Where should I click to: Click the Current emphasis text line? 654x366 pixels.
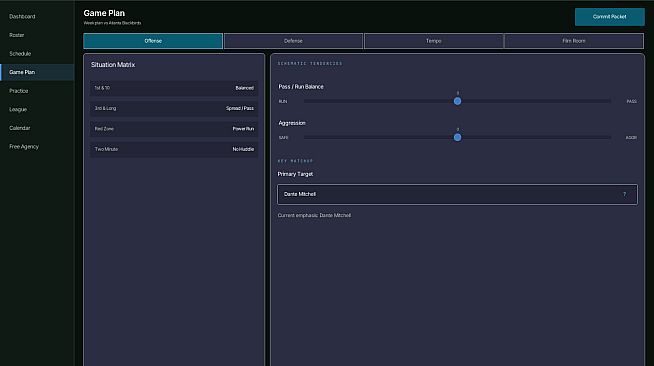[x=314, y=216]
